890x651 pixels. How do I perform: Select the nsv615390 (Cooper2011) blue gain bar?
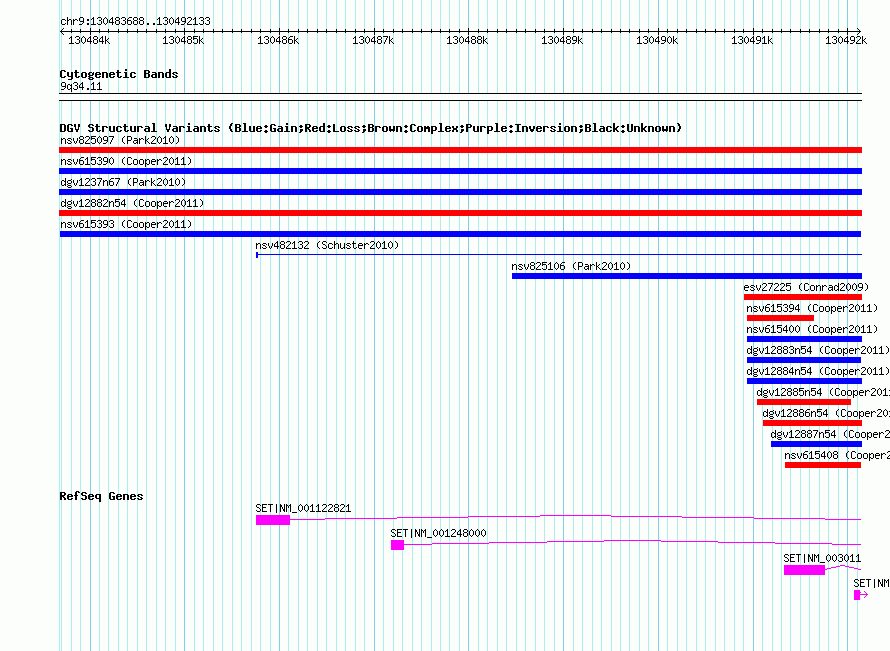(x=460, y=171)
